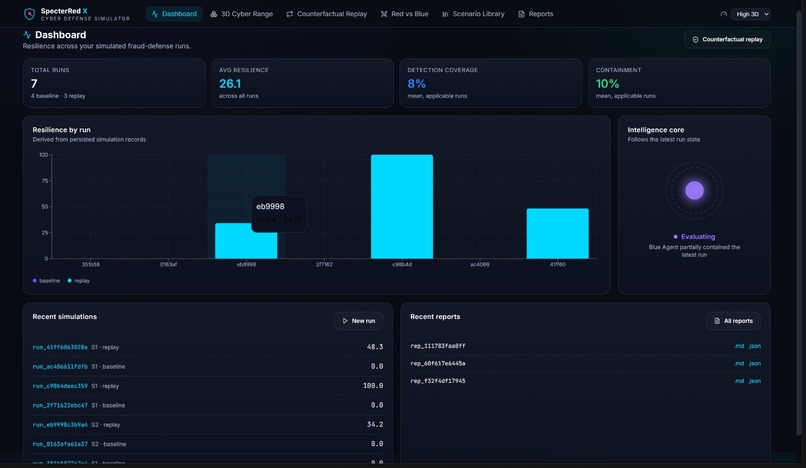Select the Scenario Library tab
This screenshot has height=468, width=806.
click(473, 14)
